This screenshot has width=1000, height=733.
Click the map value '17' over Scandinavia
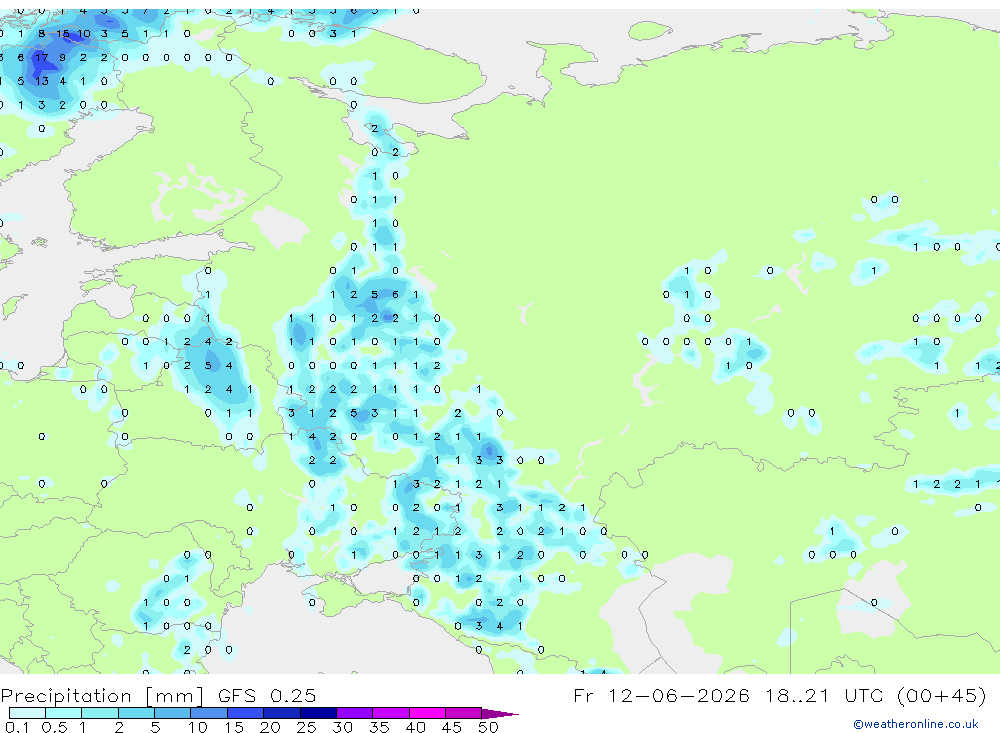[41, 57]
